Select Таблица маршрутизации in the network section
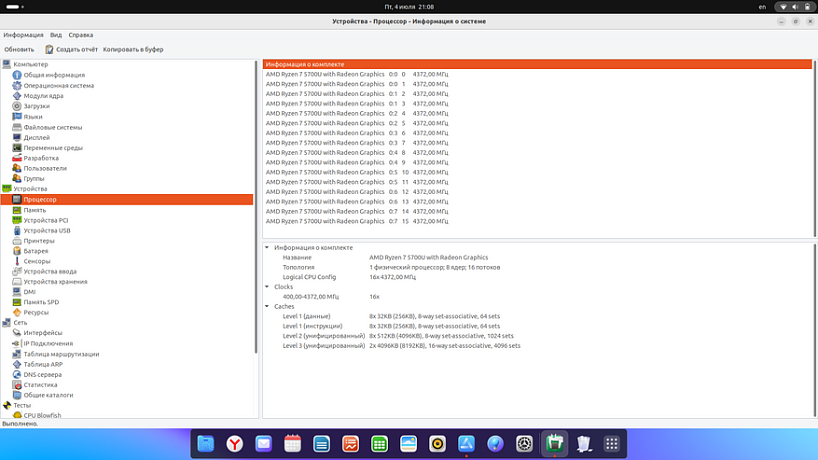Screen dimensions: 818x460 pos(61,354)
